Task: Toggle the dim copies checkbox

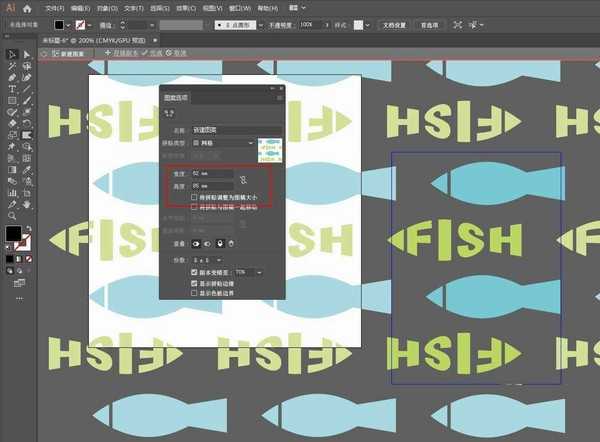Action: click(195, 272)
